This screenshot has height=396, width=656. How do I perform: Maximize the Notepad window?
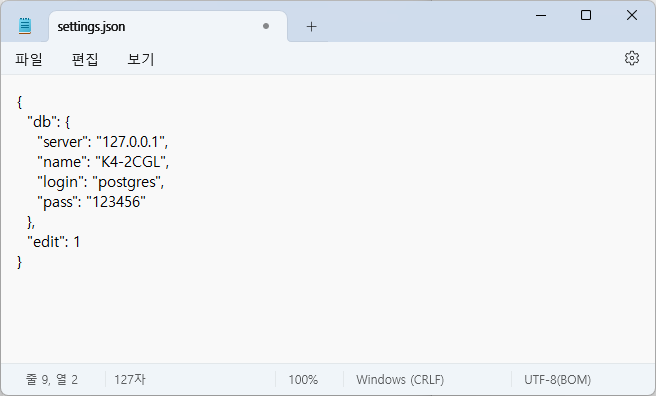pyautogui.click(x=586, y=15)
